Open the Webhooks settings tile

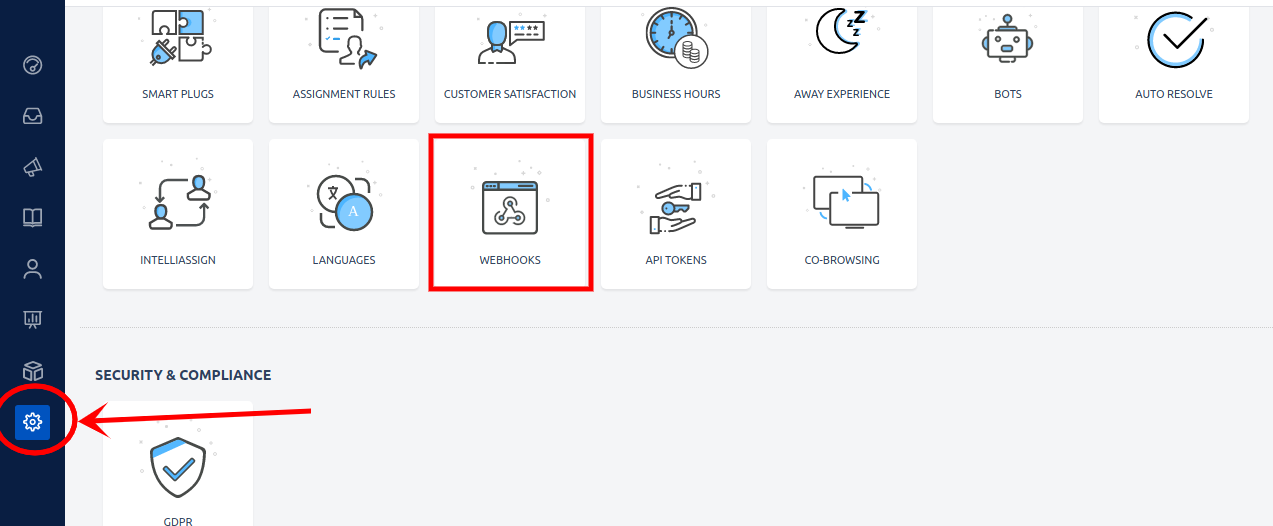tap(510, 213)
